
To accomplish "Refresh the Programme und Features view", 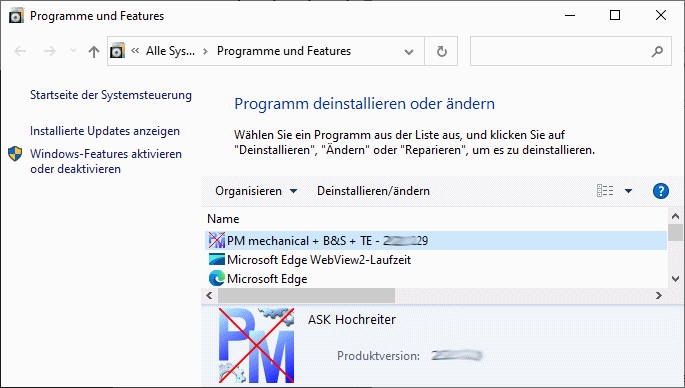I will (x=442, y=52).
